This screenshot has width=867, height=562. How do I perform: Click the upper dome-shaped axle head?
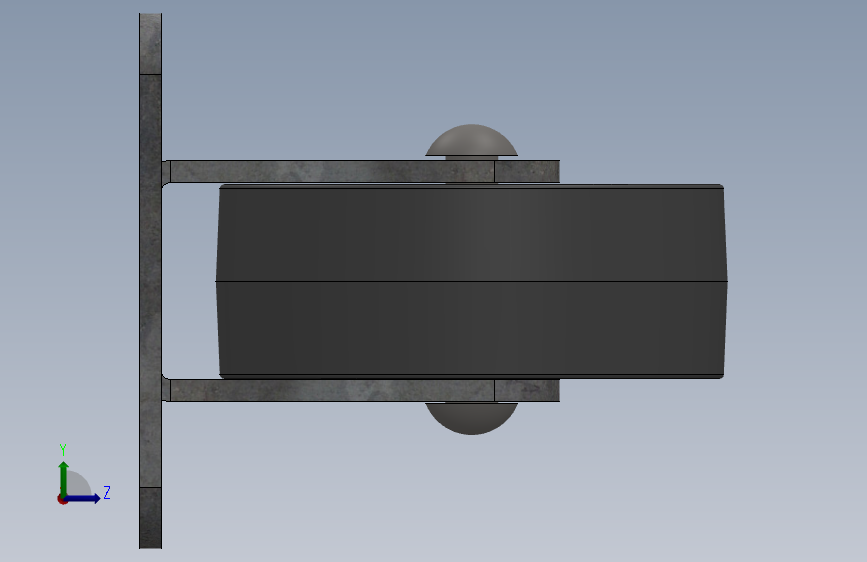pos(471,141)
